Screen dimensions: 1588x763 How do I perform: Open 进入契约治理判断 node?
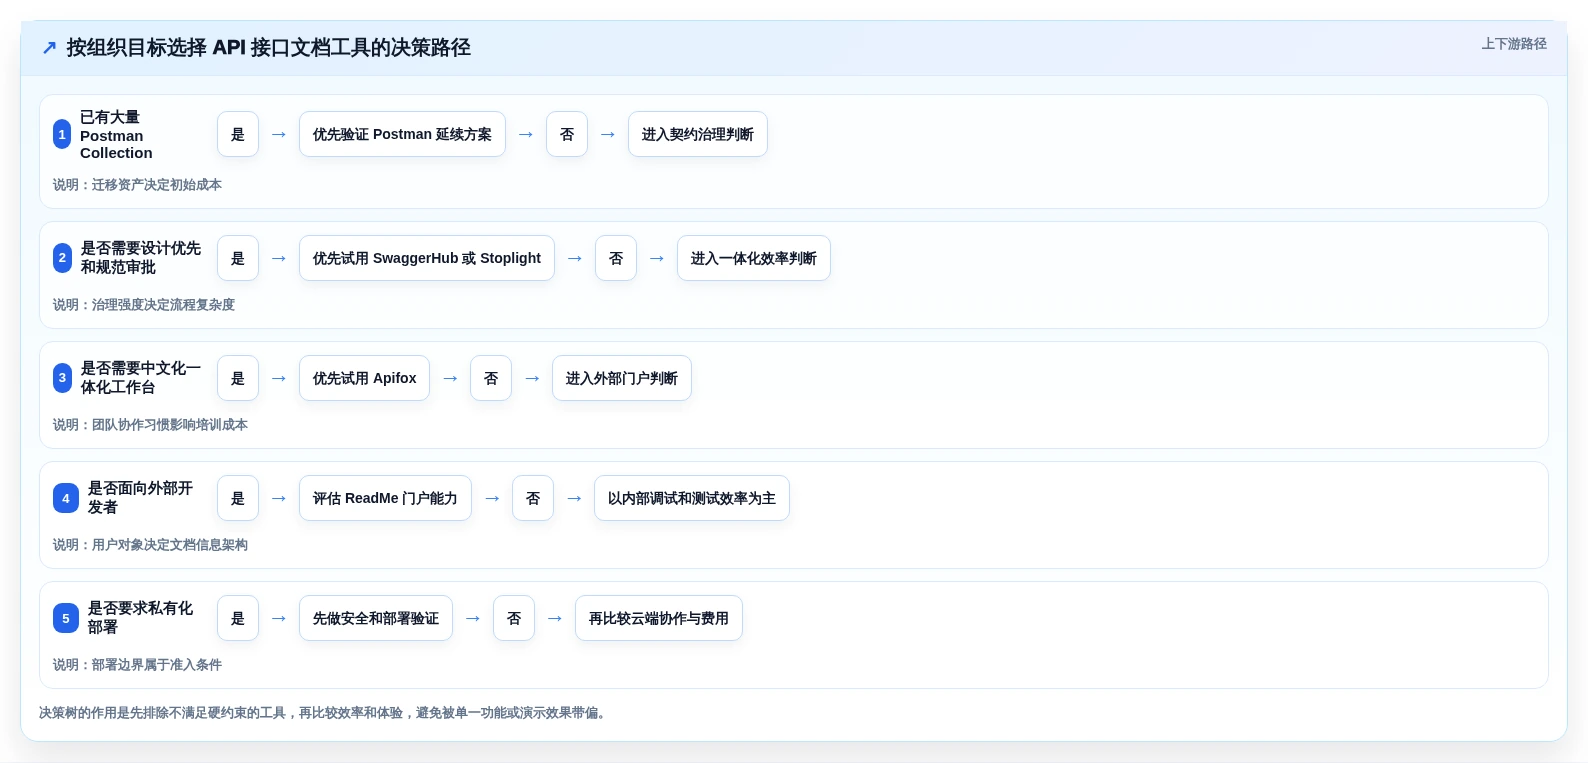[698, 134]
